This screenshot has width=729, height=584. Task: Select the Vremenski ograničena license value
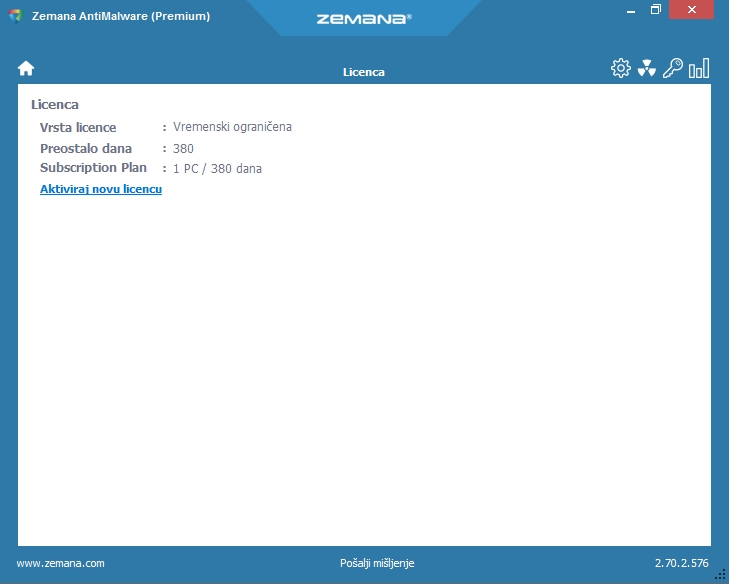coord(232,127)
